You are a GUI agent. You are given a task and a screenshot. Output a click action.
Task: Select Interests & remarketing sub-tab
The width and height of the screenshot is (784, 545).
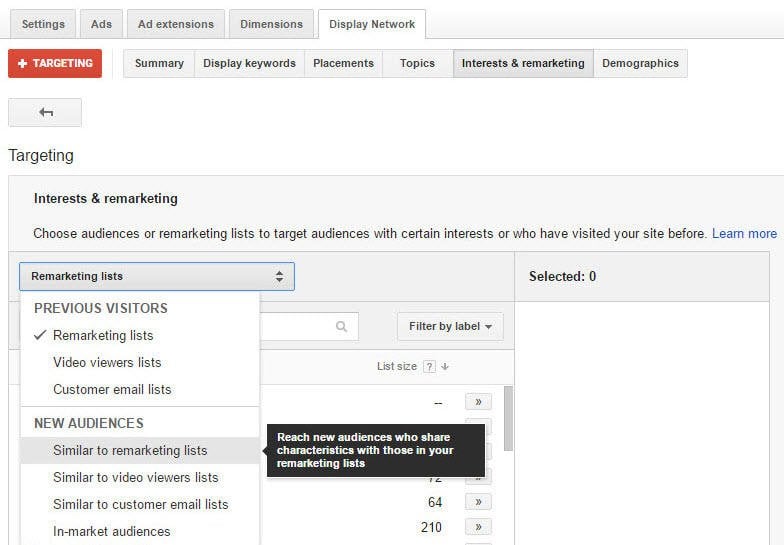click(x=523, y=64)
